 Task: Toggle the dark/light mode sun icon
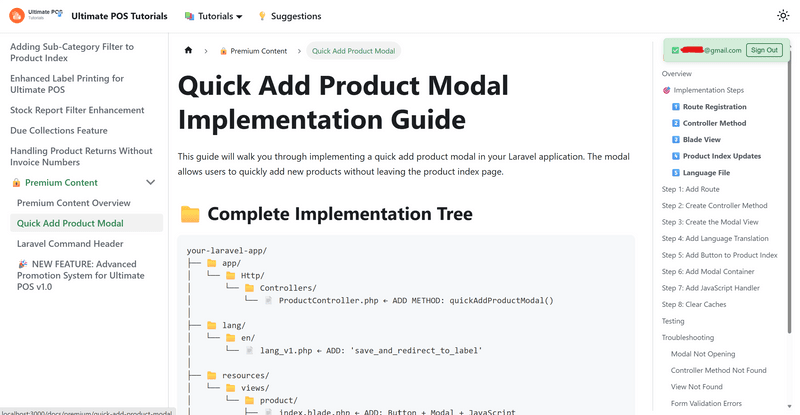[x=782, y=16]
